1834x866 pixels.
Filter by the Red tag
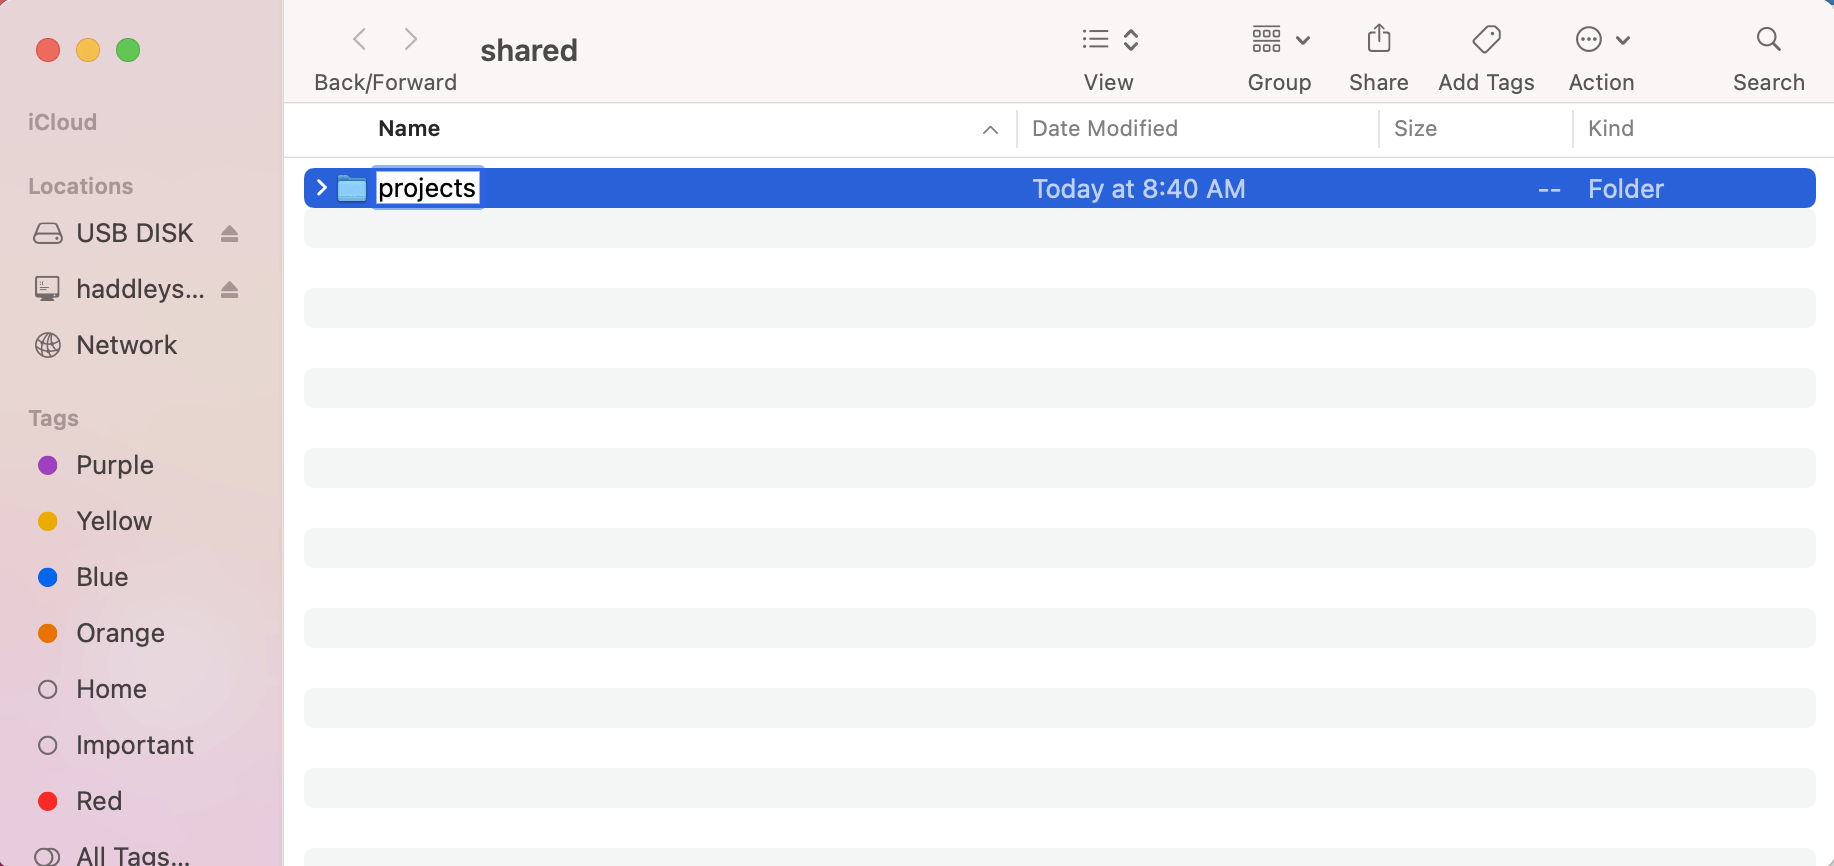[99, 801]
